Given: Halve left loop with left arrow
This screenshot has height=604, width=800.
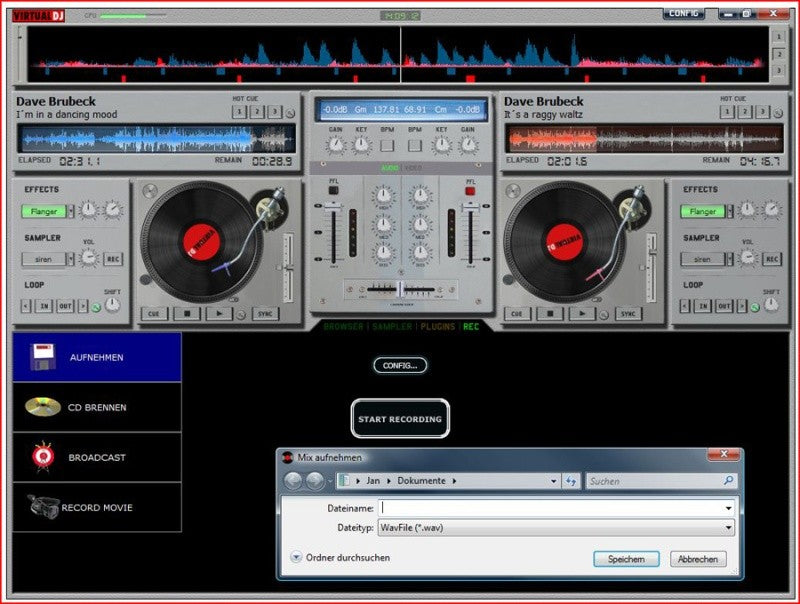Looking at the screenshot, I should tap(26, 306).
